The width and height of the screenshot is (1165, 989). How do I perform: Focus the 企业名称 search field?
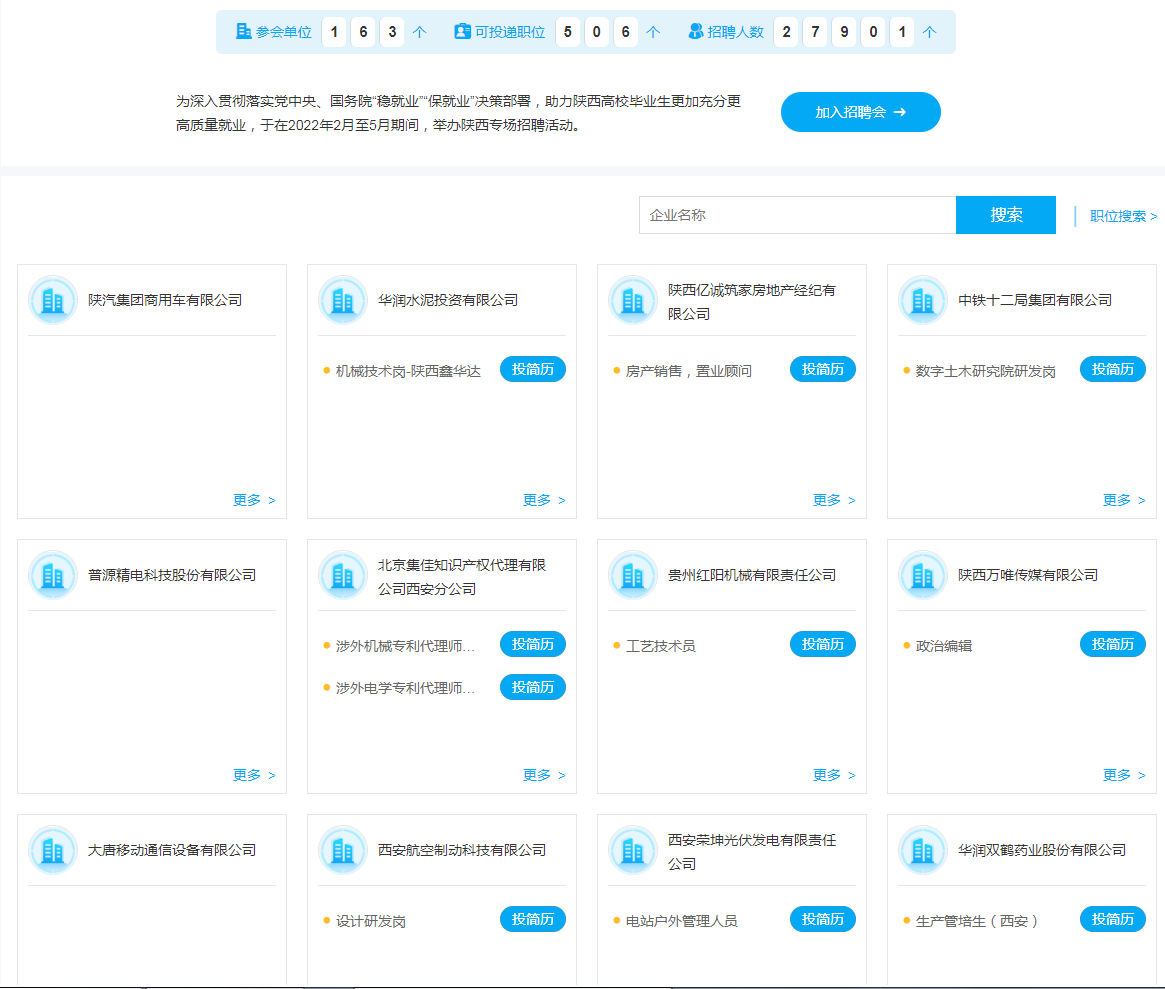tap(797, 215)
